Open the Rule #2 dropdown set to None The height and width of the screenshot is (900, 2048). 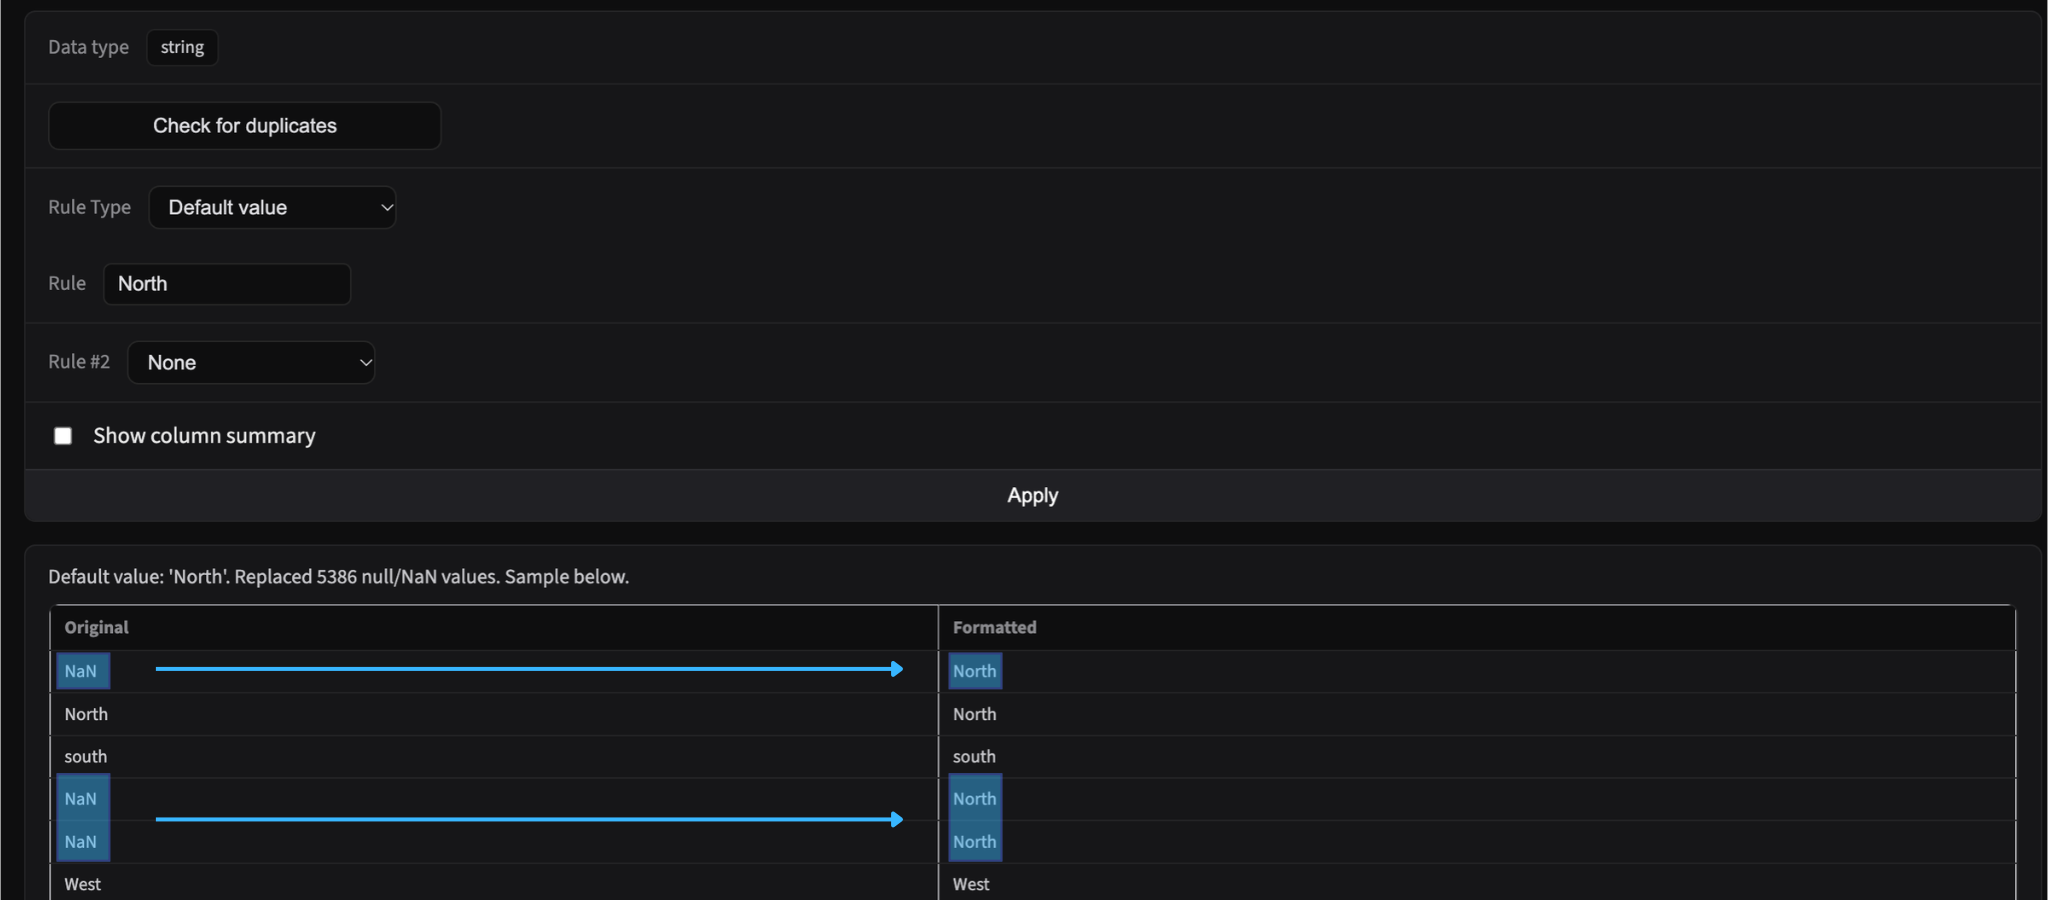click(x=251, y=362)
